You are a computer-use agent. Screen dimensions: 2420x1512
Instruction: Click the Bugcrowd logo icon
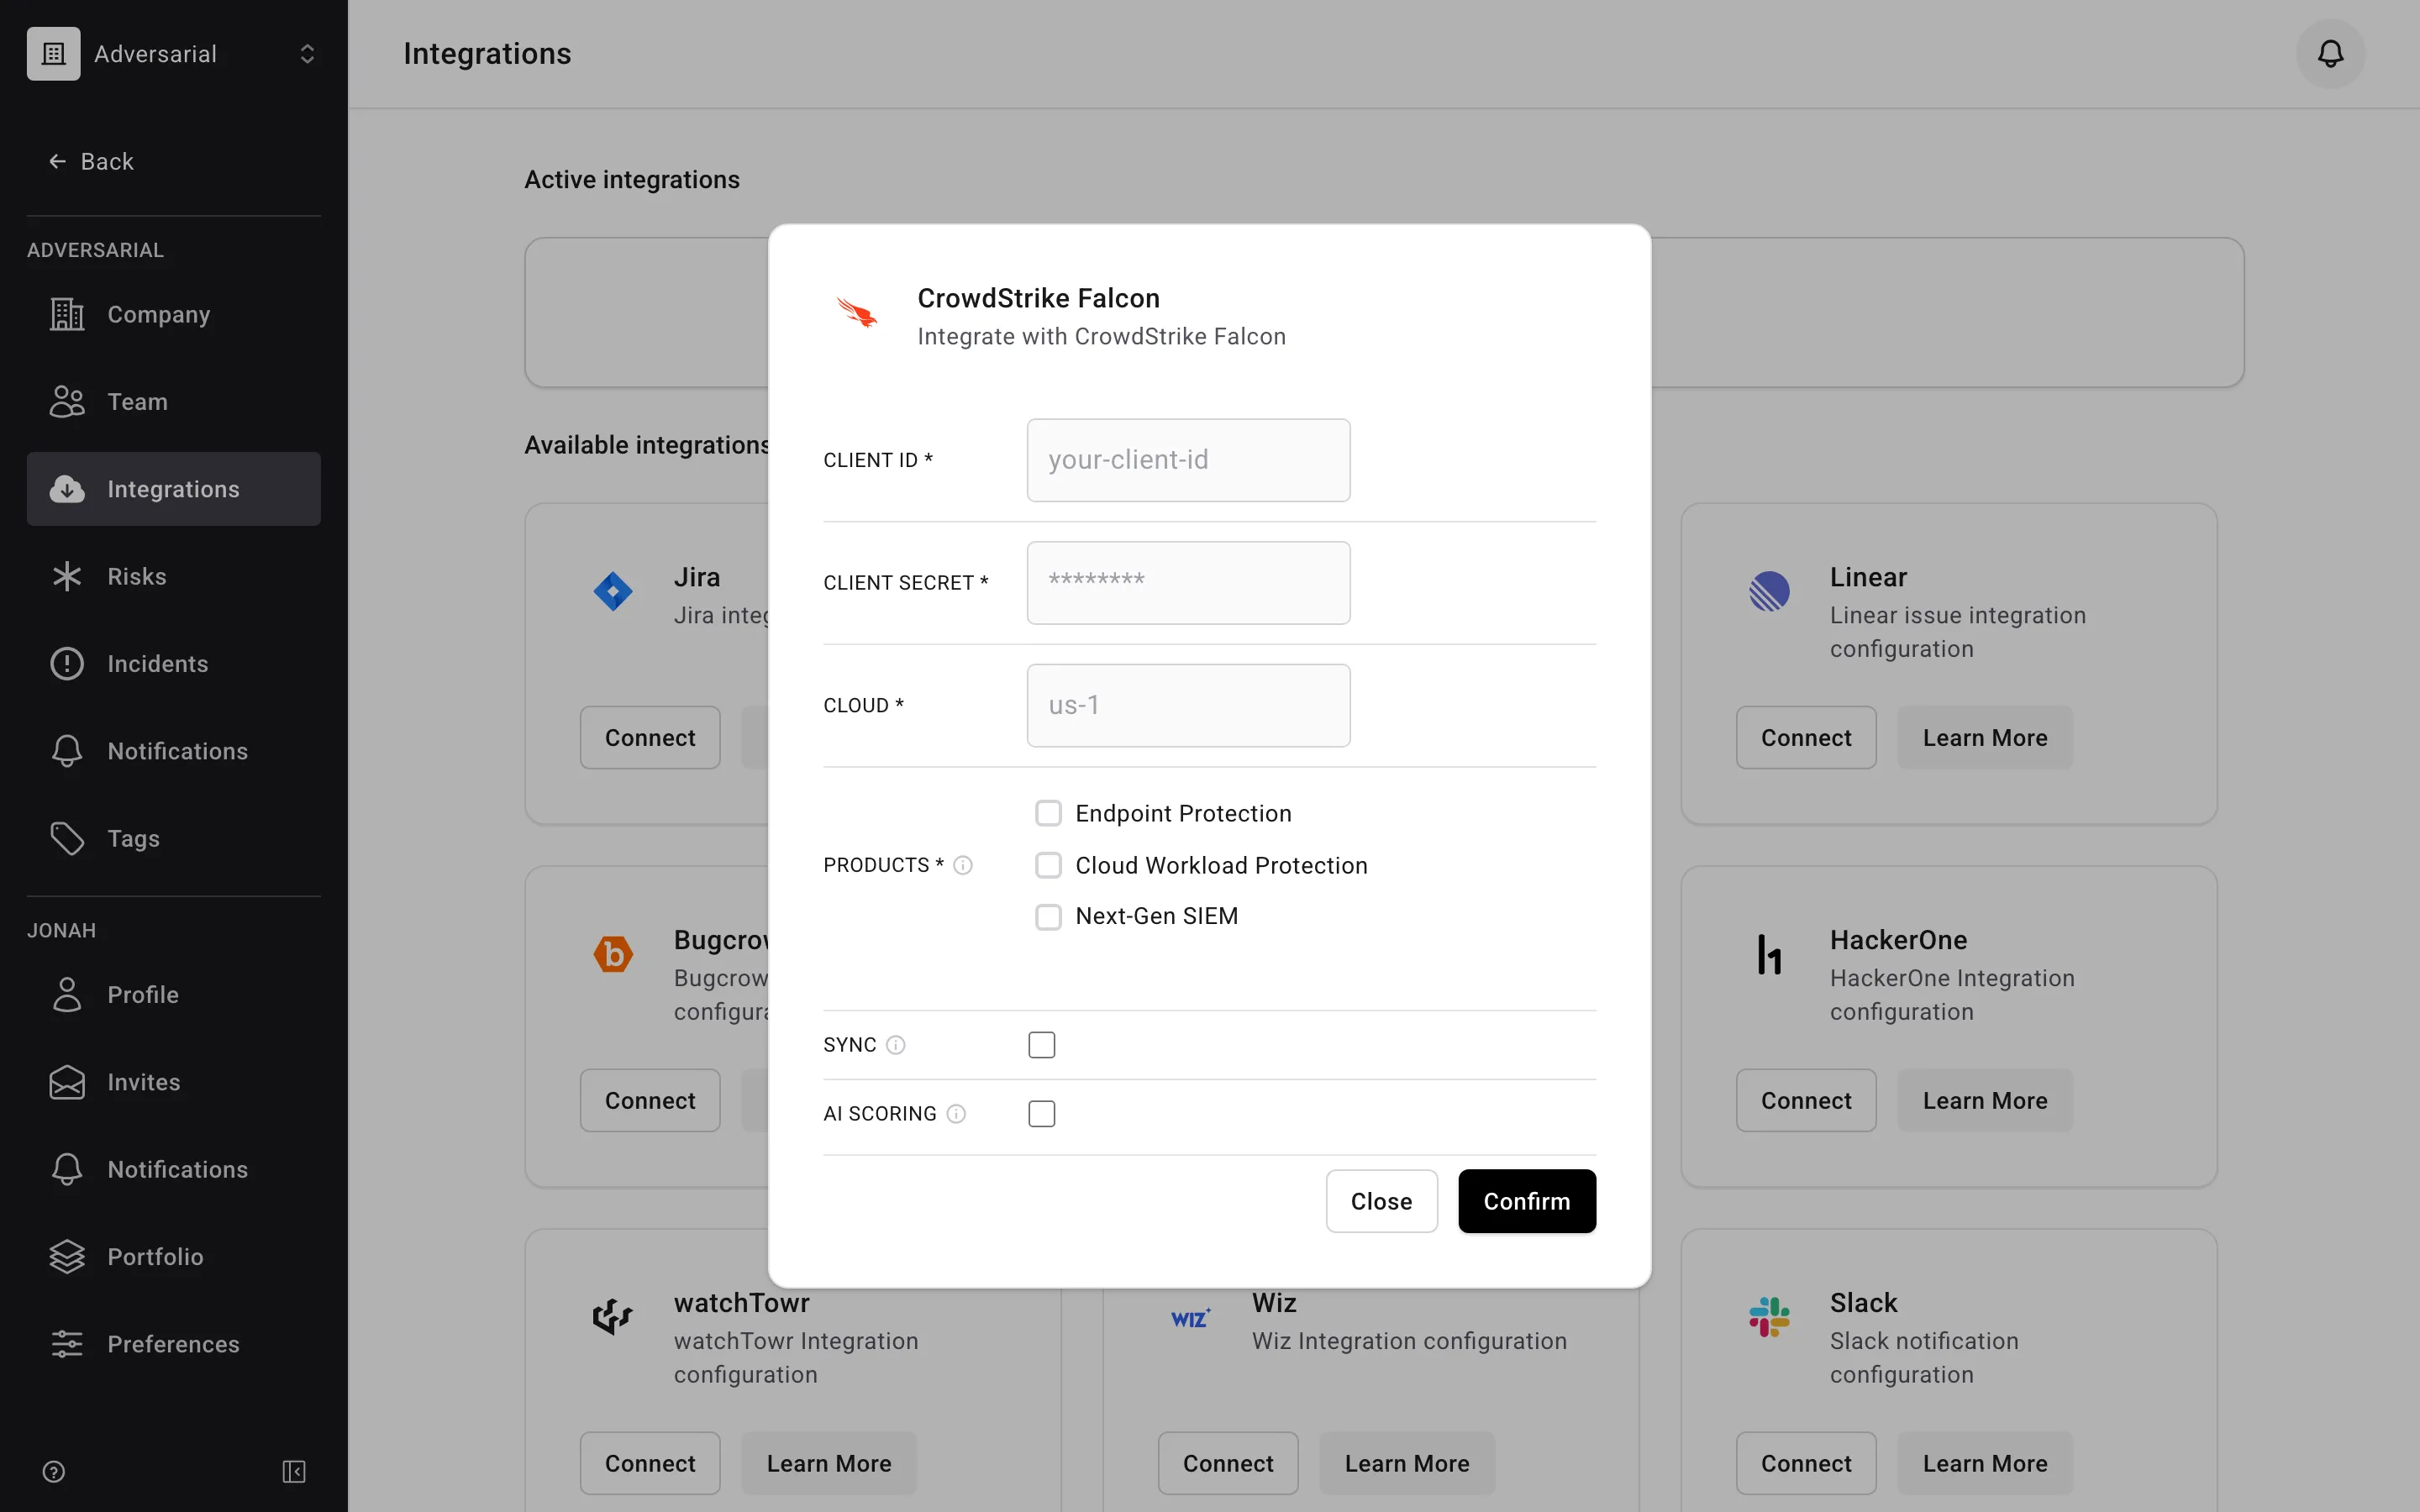[x=613, y=954]
